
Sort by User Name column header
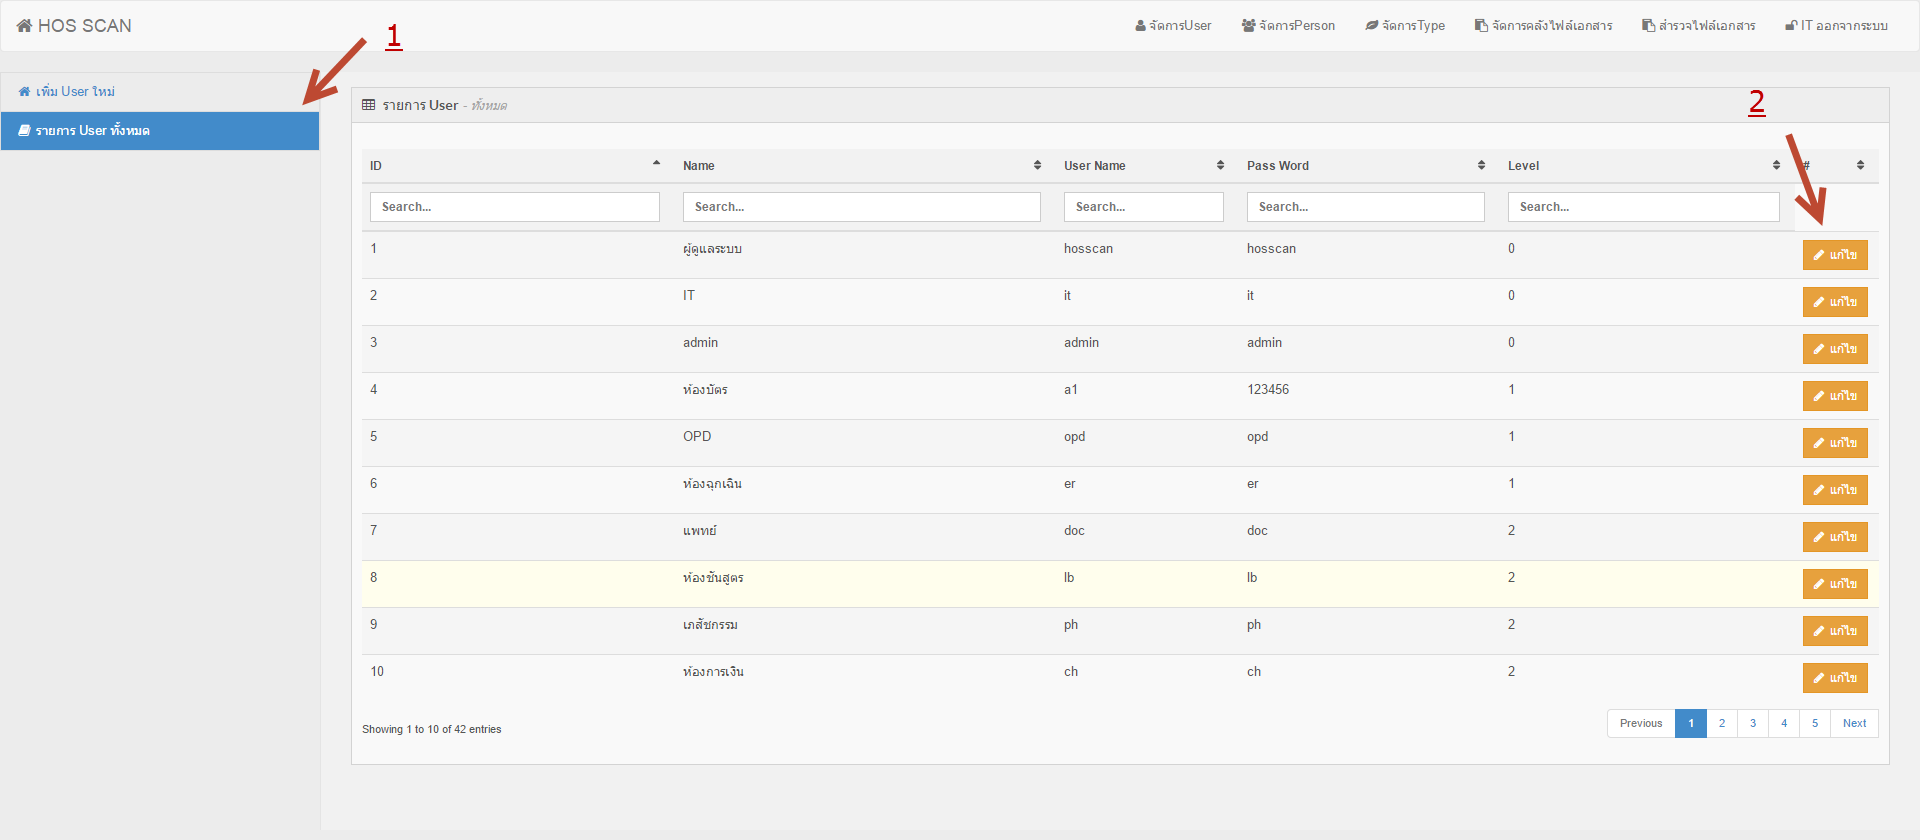click(x=1142, y=166)
